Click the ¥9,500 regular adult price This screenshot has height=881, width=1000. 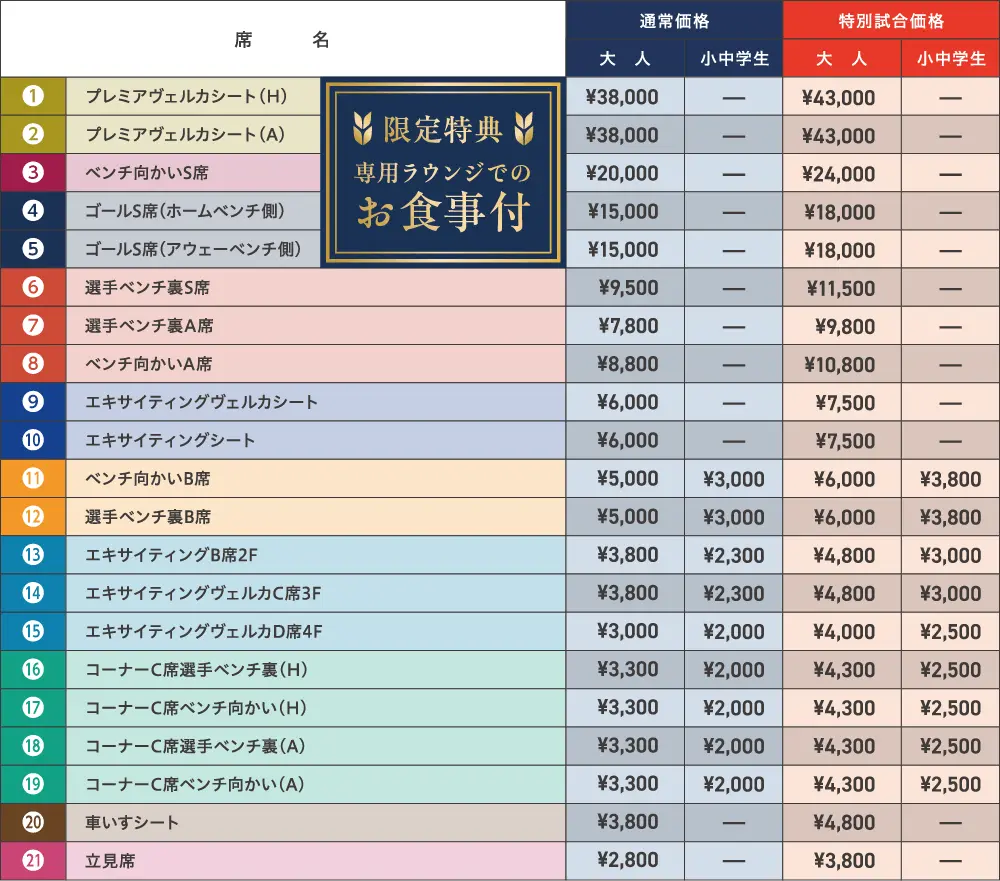pyautogui.click(x=627, y=288)
